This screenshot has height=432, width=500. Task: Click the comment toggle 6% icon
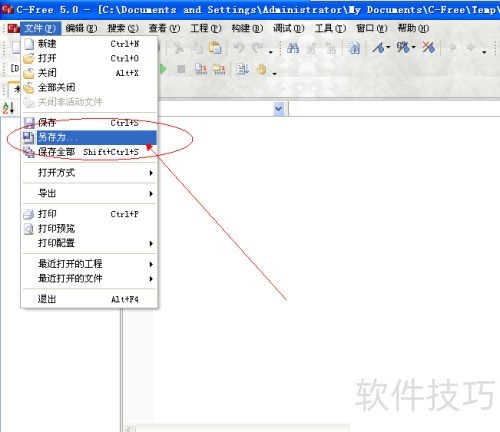403,48
